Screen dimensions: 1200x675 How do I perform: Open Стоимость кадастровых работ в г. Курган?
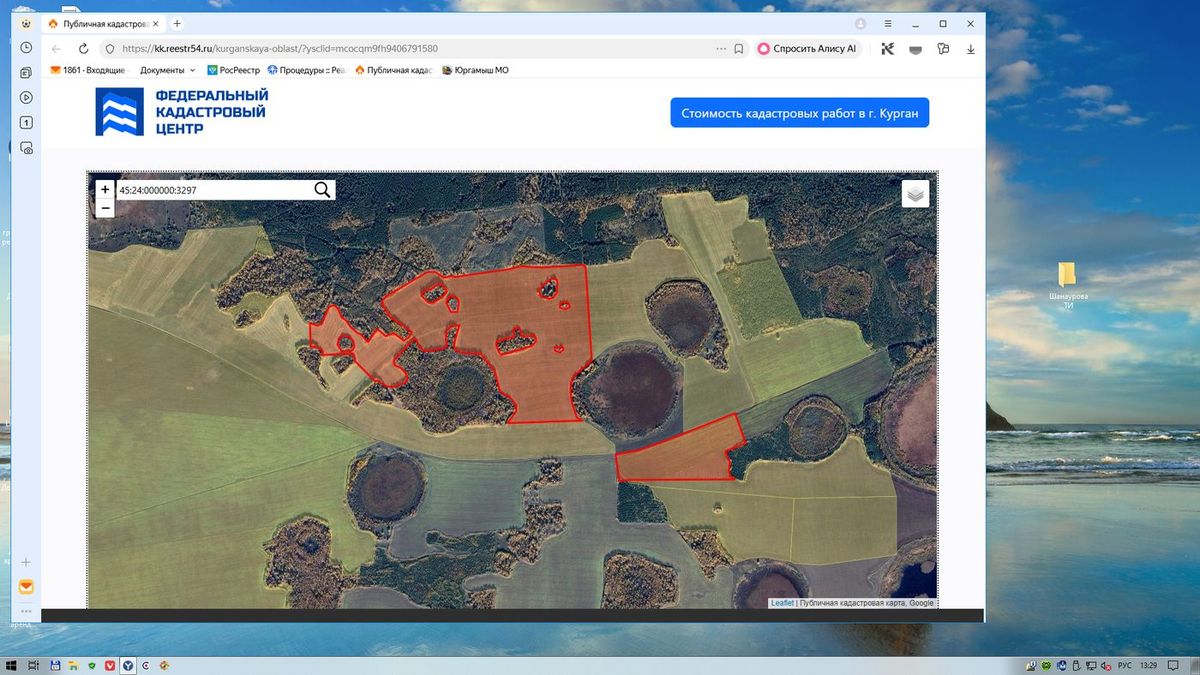[x=799, y=113]
